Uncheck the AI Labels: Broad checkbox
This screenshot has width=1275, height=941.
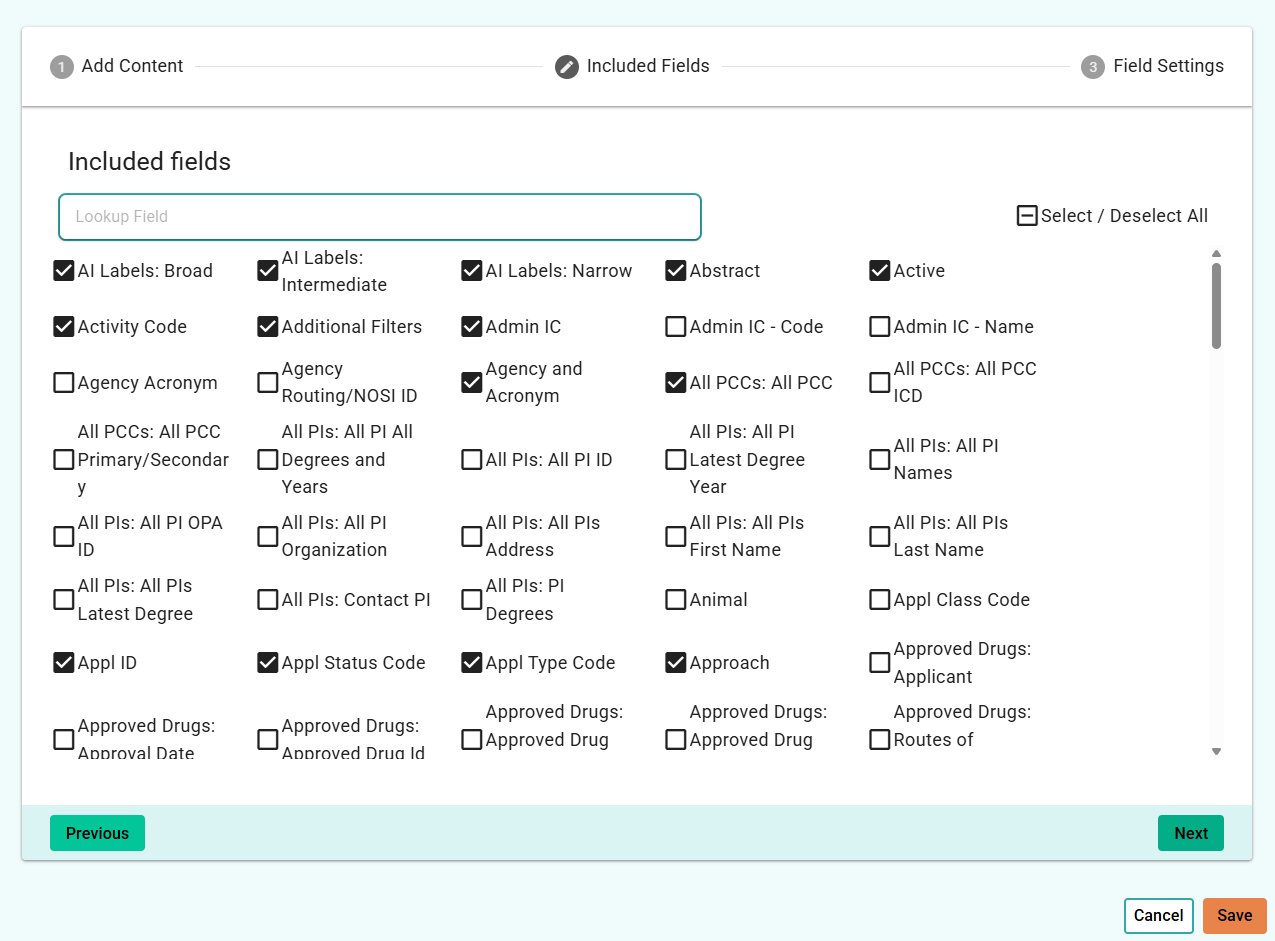pos(64,271)
